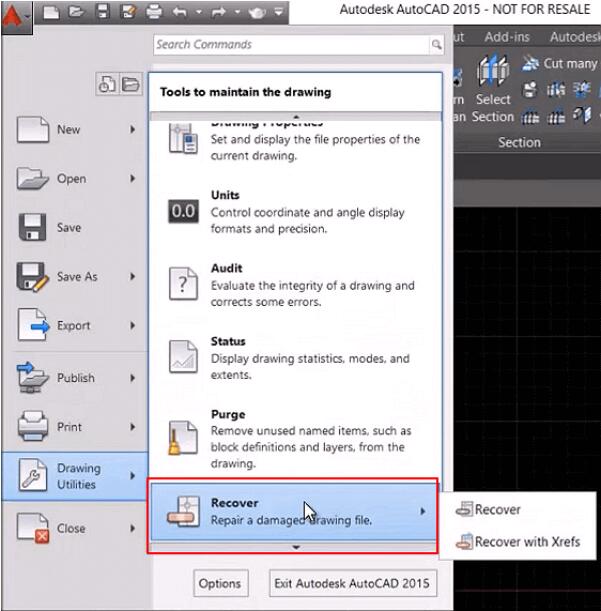Click the Search Commands input field
Image resolution: width=601 pixels, height=611 pixels.
tap(292, 45)
